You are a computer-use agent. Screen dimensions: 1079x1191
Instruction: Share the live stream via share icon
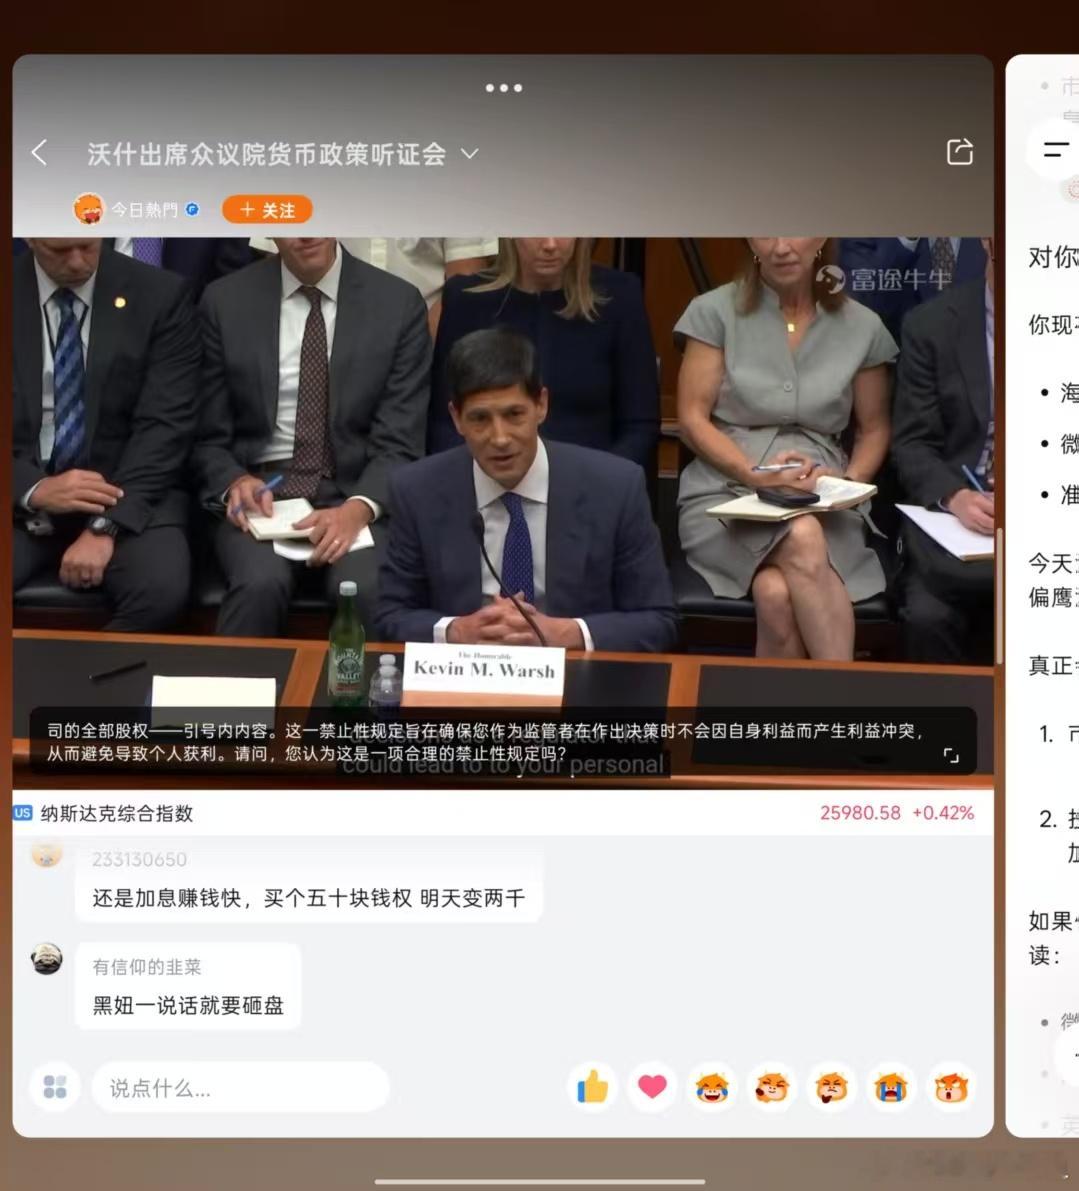click(960, 152)
